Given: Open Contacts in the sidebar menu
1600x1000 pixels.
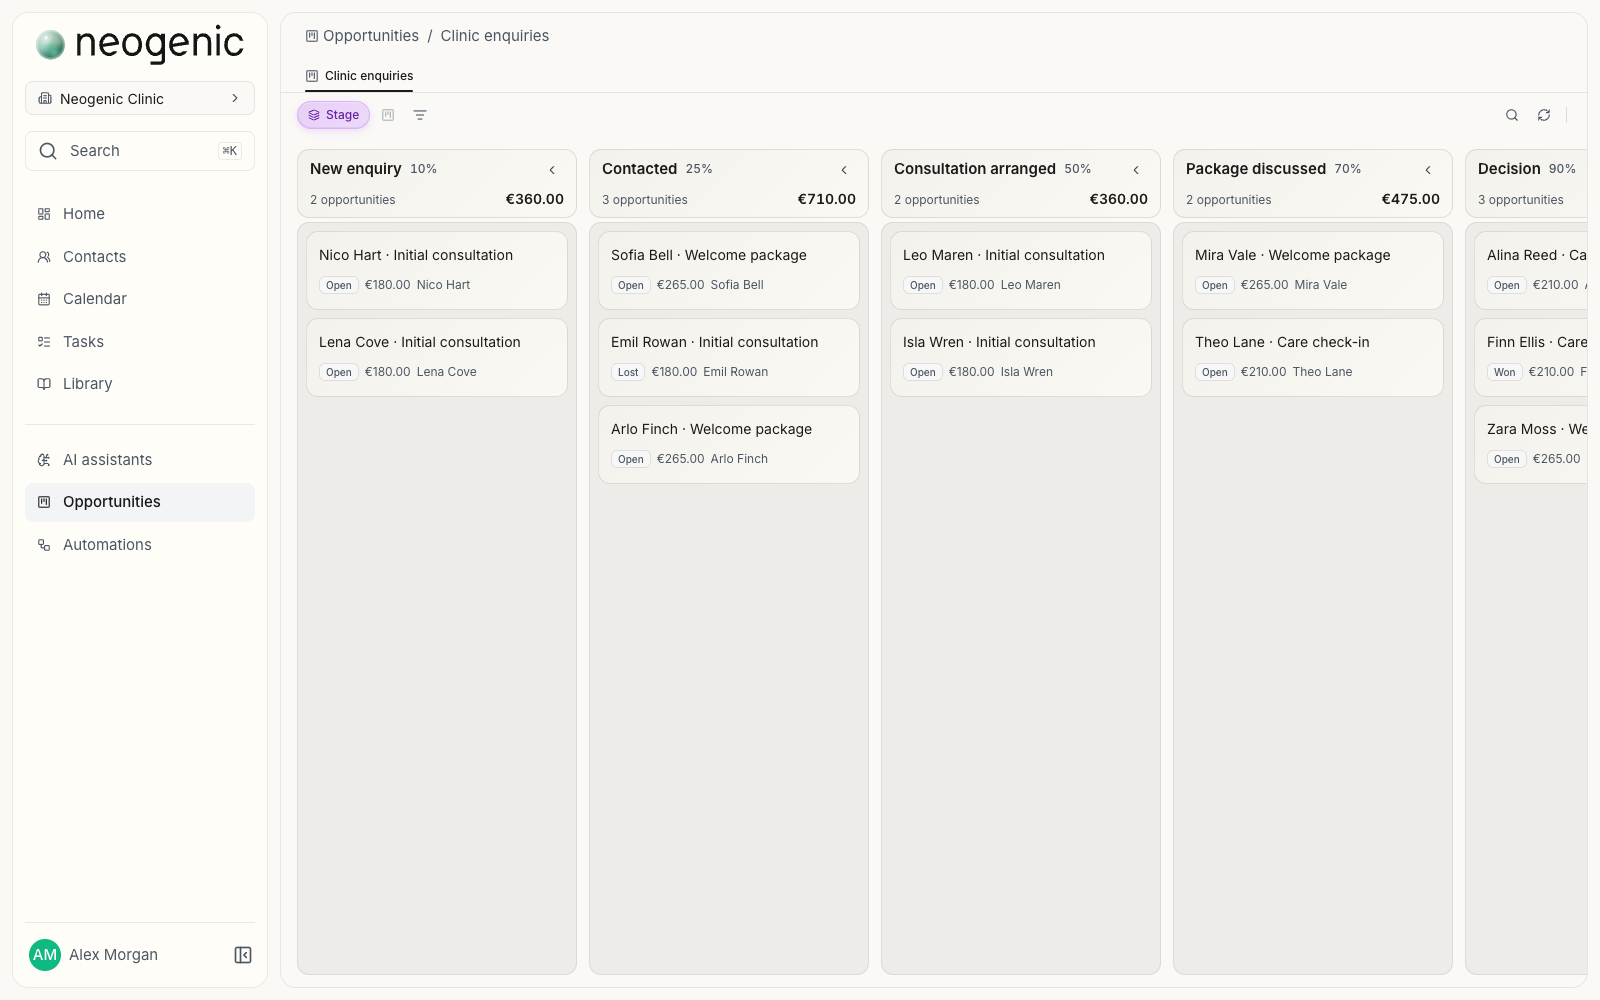Looking at the screenshot, I should pos(140,257).
